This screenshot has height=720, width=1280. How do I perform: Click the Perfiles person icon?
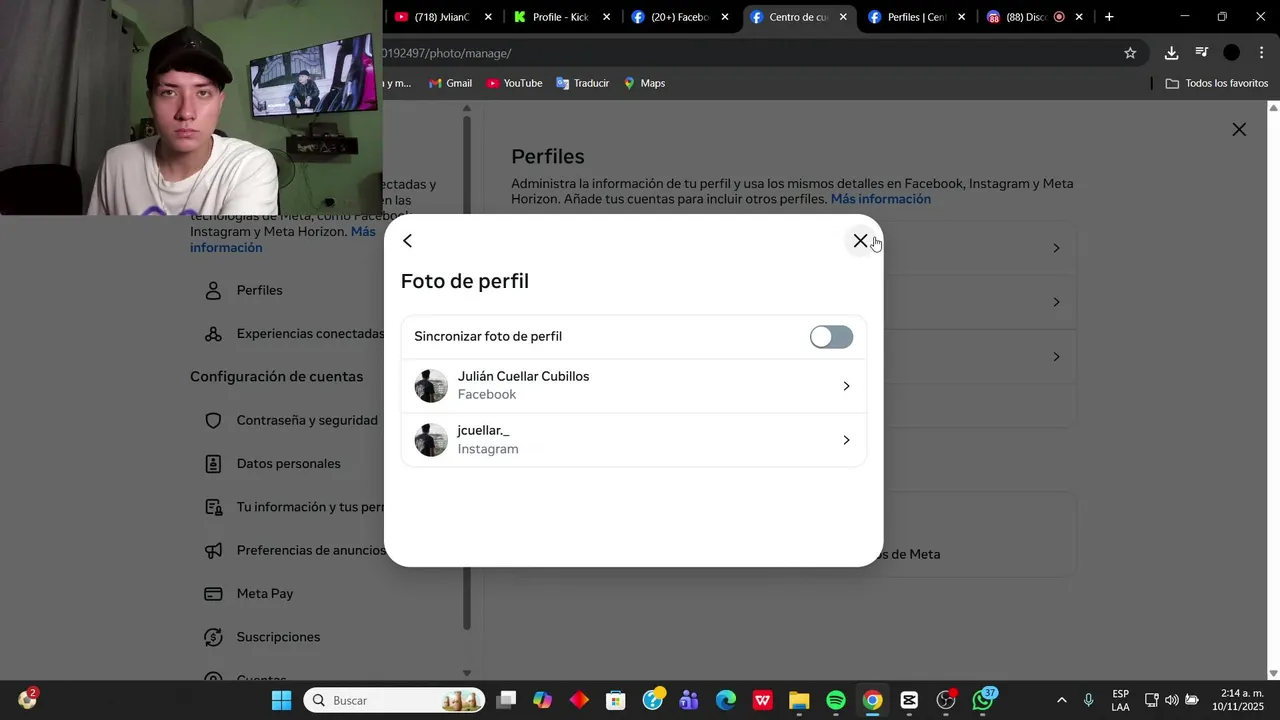213,290
